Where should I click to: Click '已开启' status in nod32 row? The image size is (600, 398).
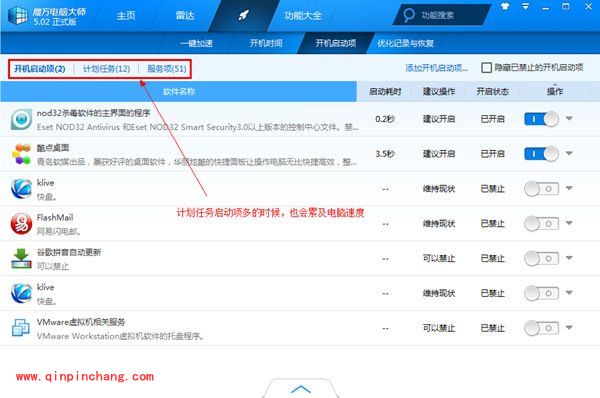click(x=492, y=119)
